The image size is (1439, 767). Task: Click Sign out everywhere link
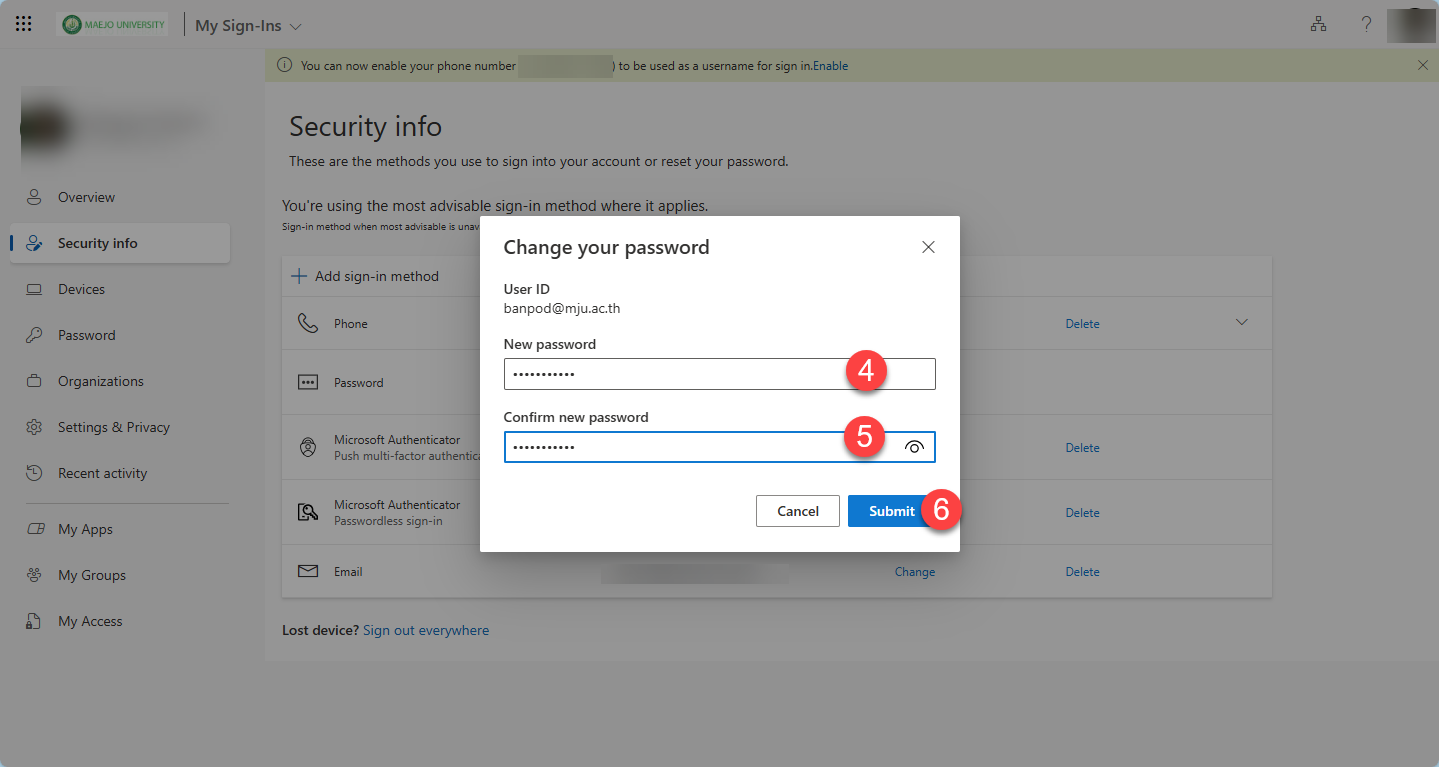click(x=426, y=631)
